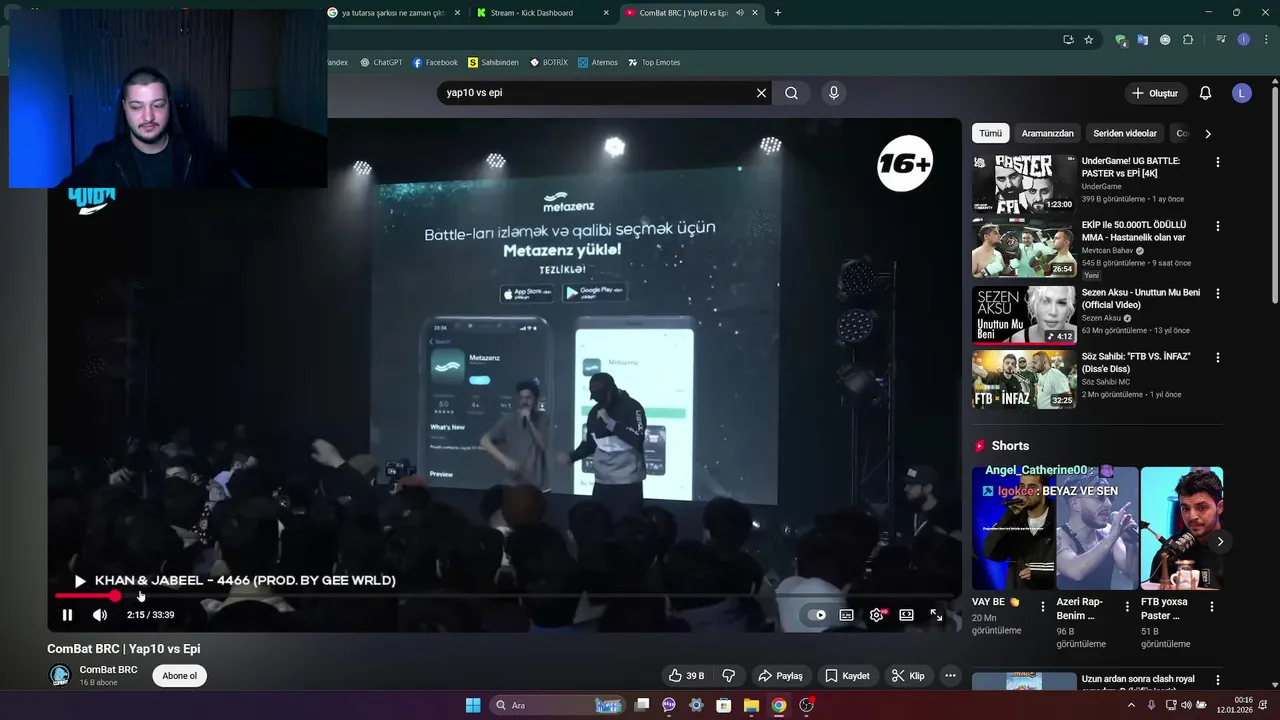The width and height of the screenshot is (1280, 720).
Task: Open Söz Sahibi FTB VS. İNFAZ video title
Action: coord(1136,362)
